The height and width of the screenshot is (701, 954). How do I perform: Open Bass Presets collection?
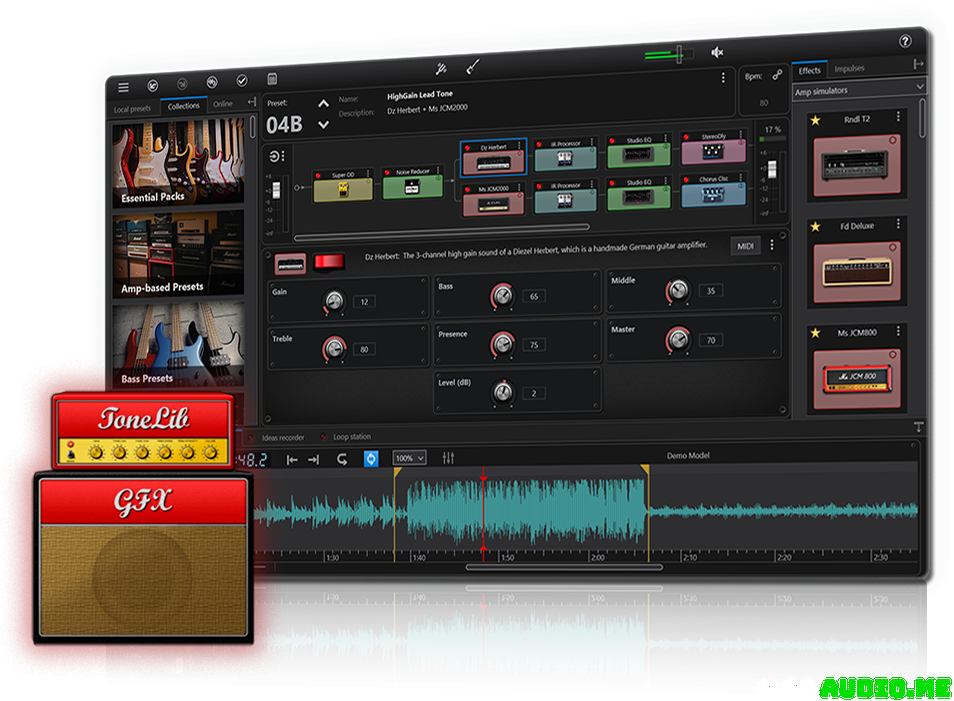[x=178, y=345]
